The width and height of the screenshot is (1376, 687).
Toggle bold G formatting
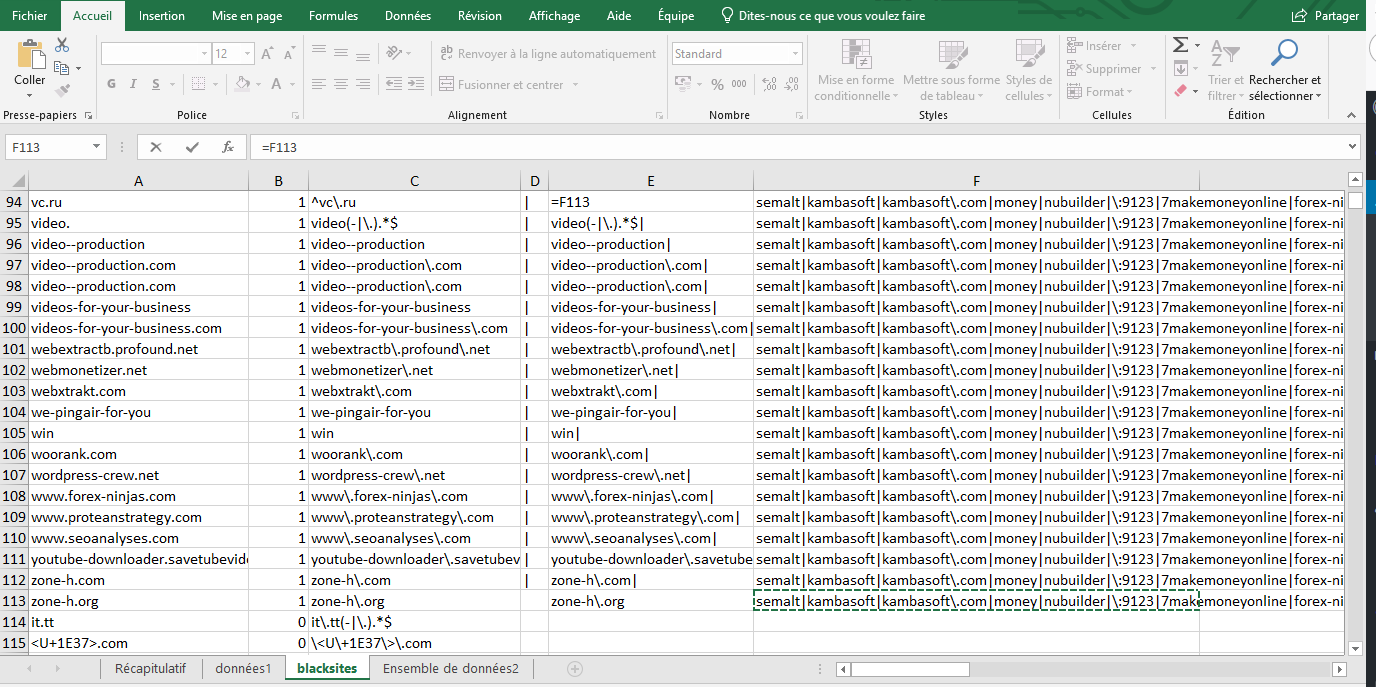(111, 84)
